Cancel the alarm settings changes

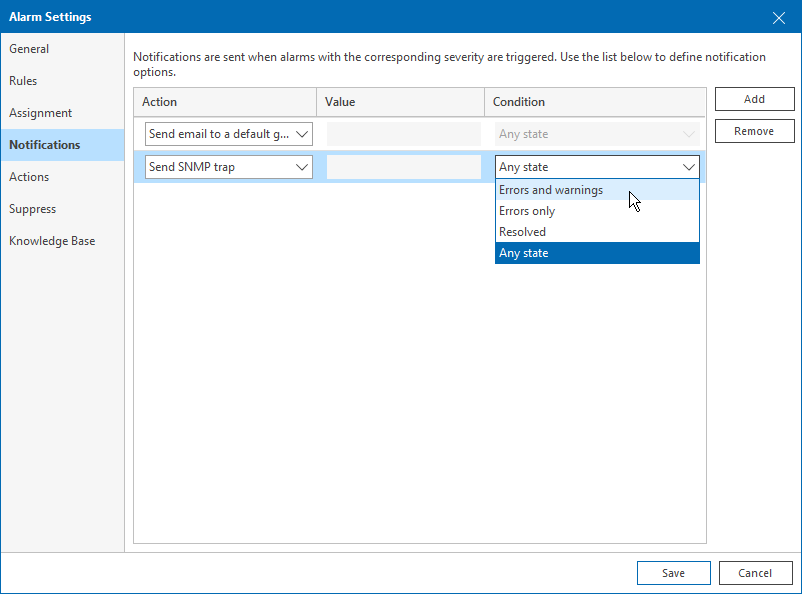[x=755, y=573]
